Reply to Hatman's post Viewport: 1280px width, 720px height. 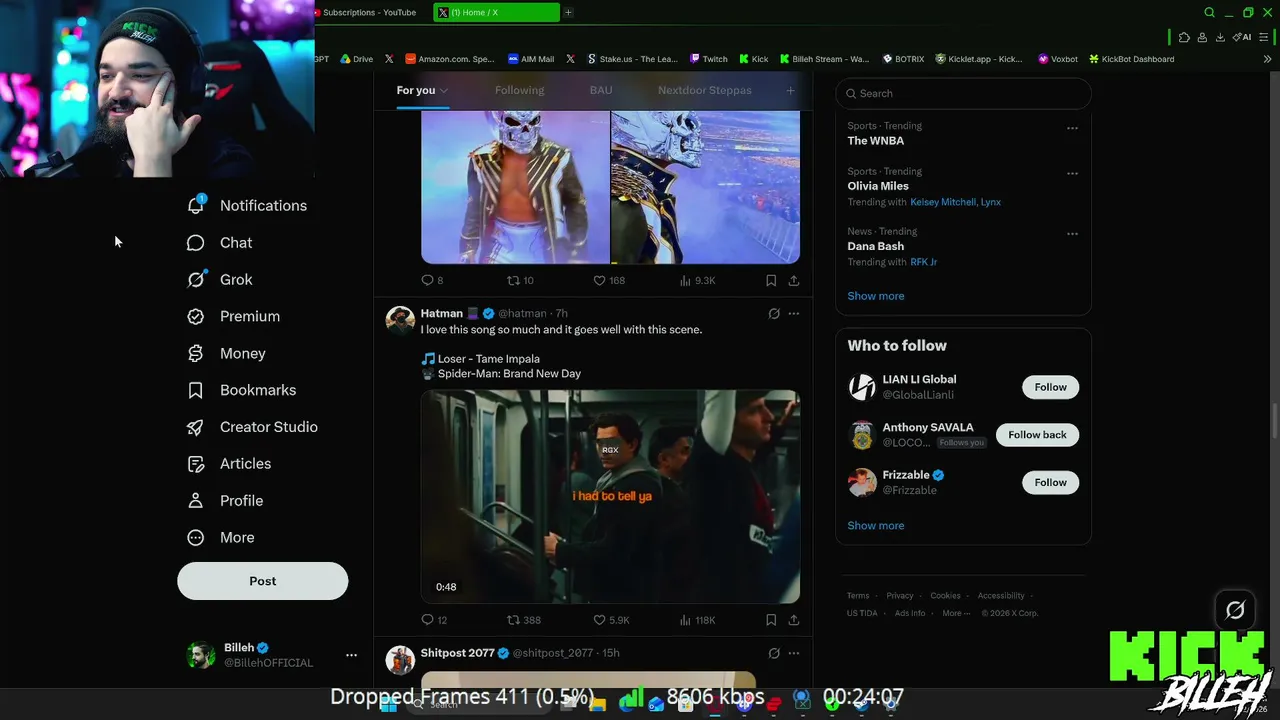[x=428, y=620]
